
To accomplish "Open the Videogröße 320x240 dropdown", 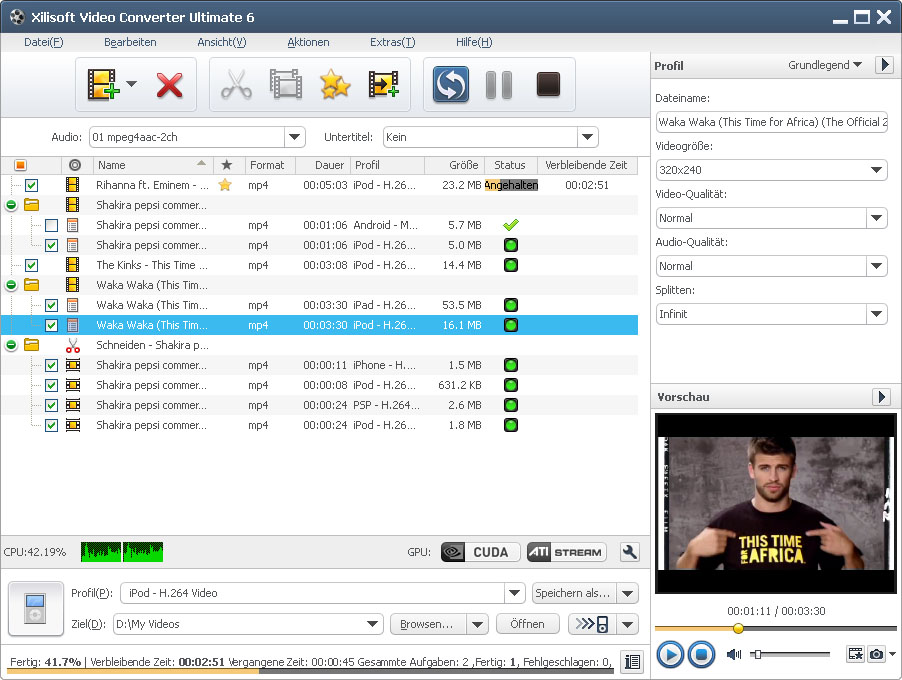I will click(876, 170).
